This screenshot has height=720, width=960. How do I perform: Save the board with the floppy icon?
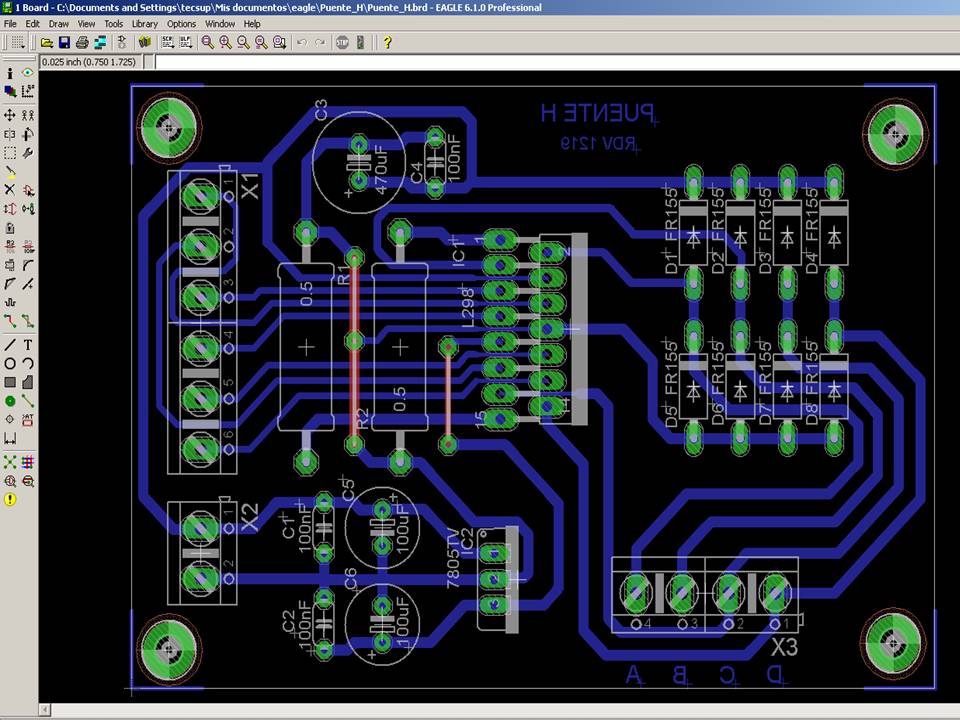tap(64, 42)
